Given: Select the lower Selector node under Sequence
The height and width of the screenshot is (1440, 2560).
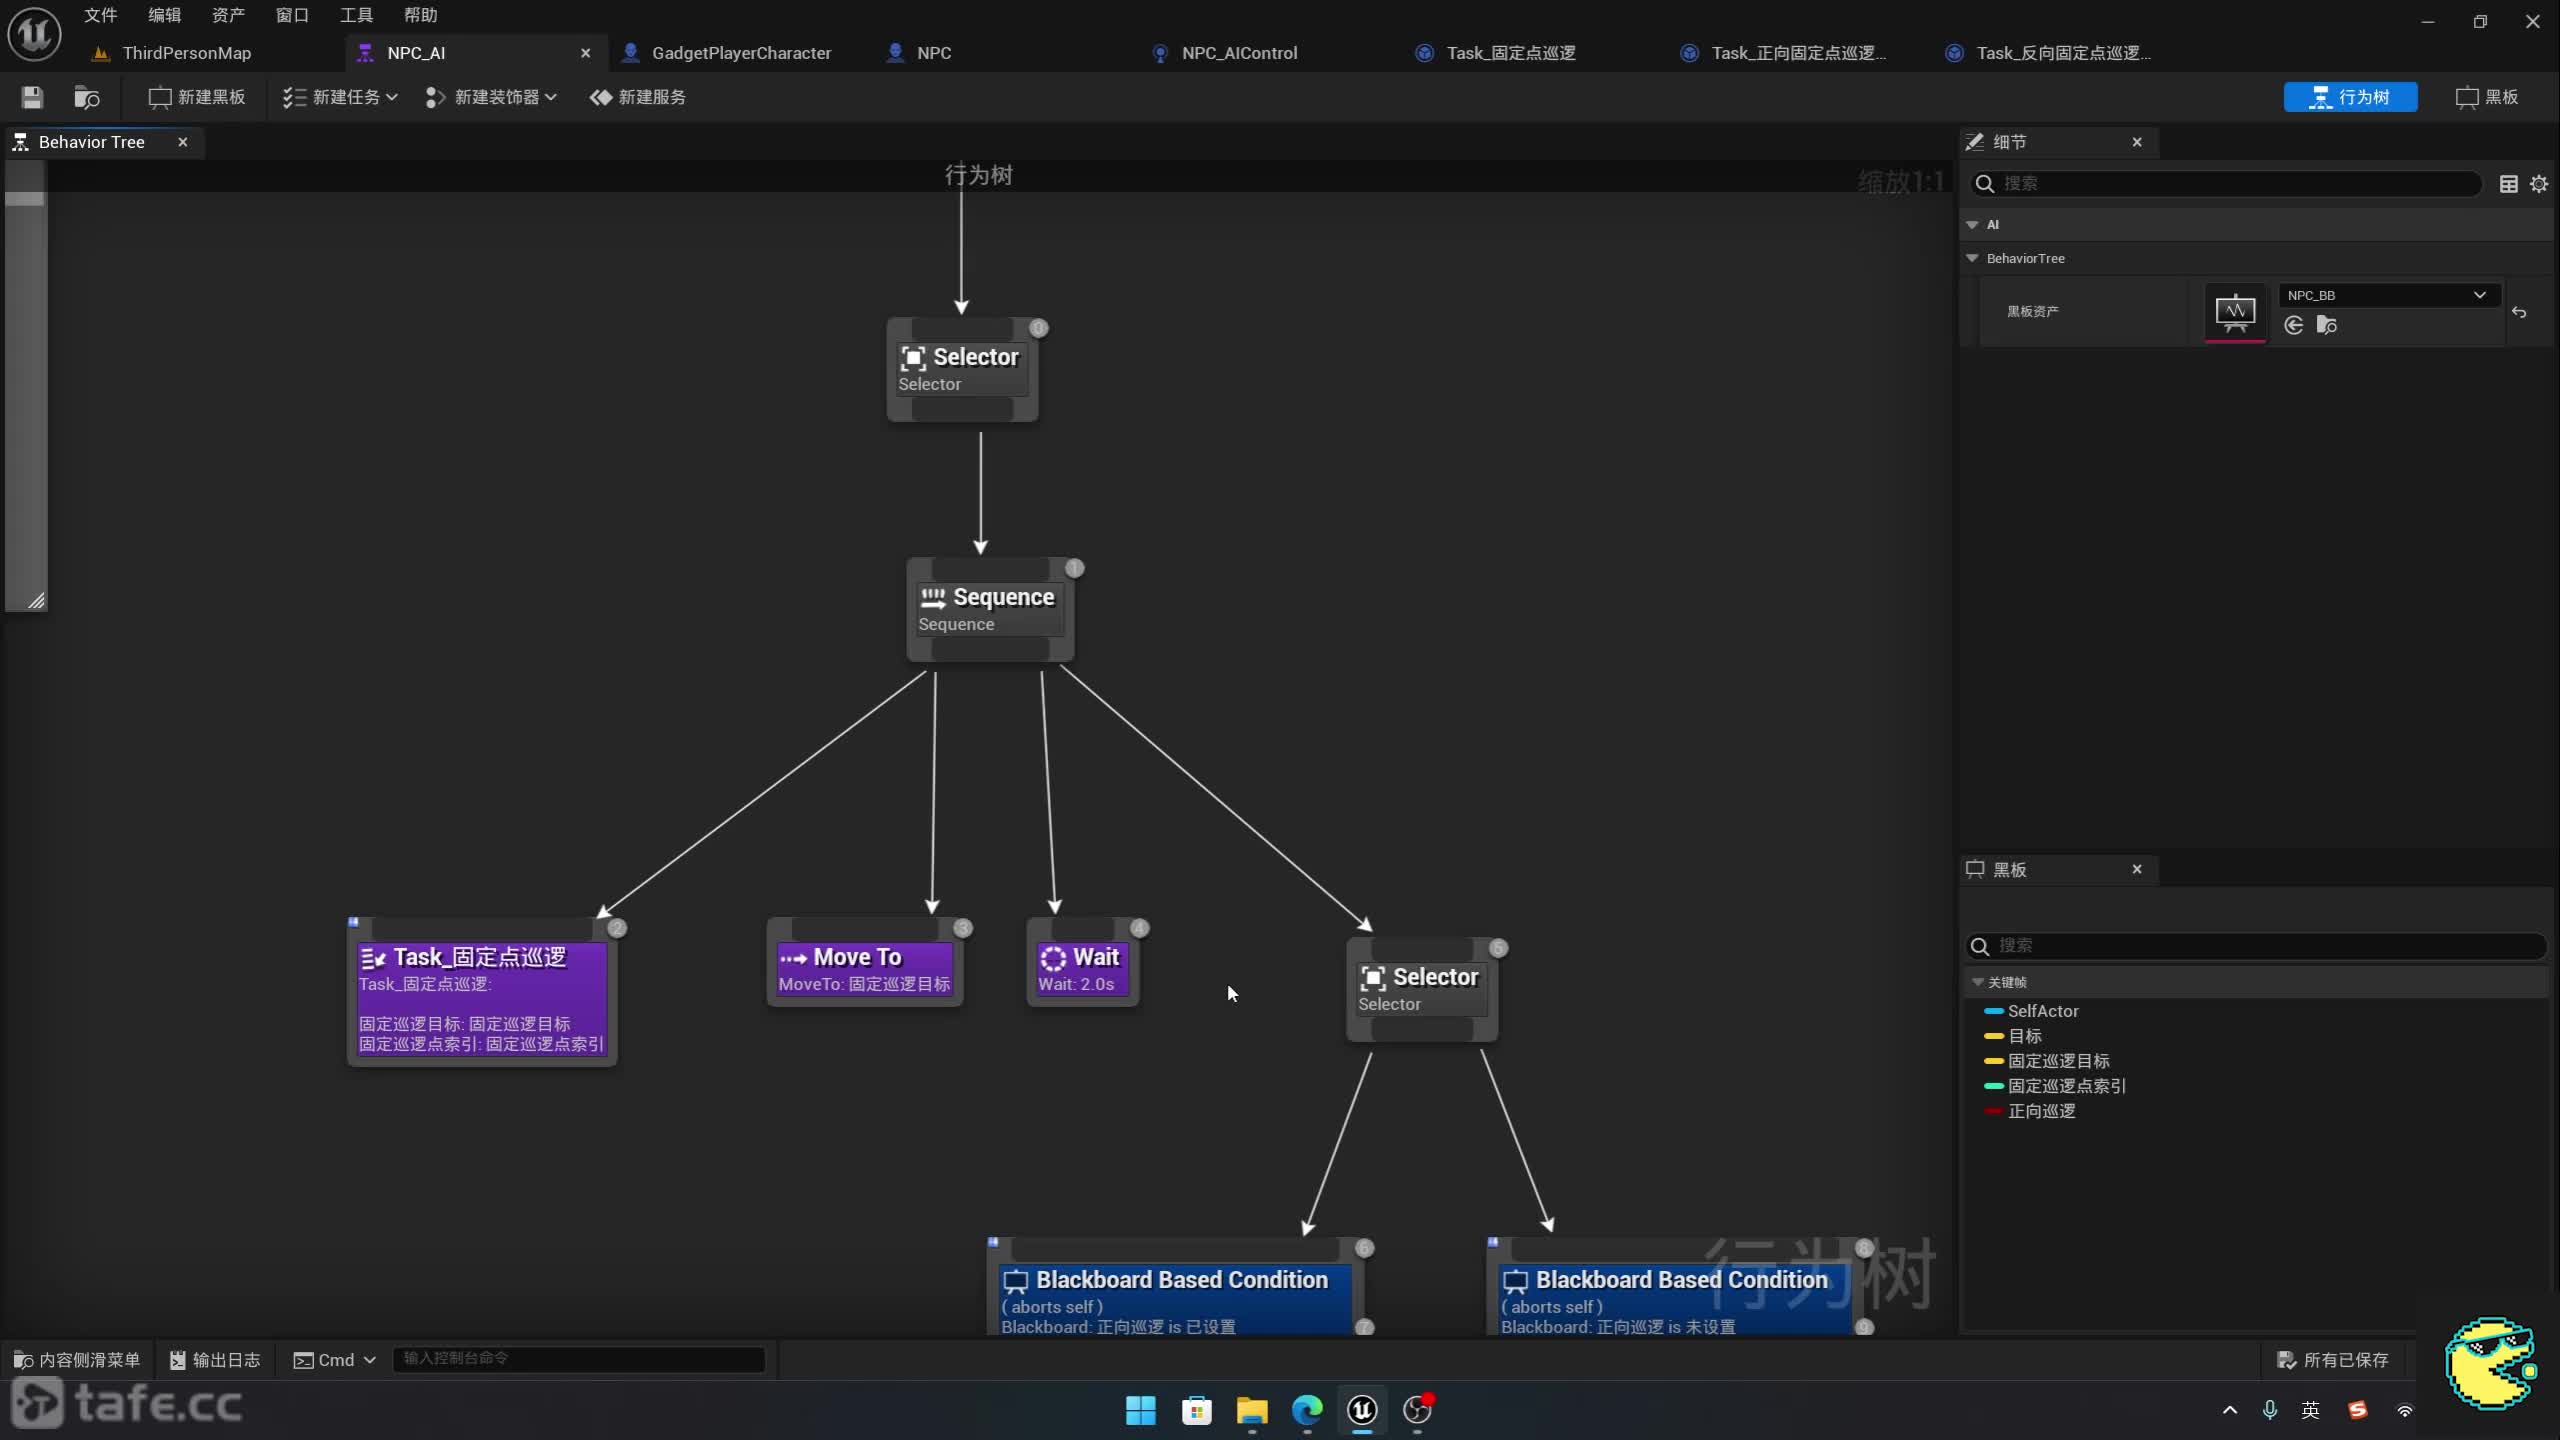Looking at the screenshot, I should coord(1422,989).
